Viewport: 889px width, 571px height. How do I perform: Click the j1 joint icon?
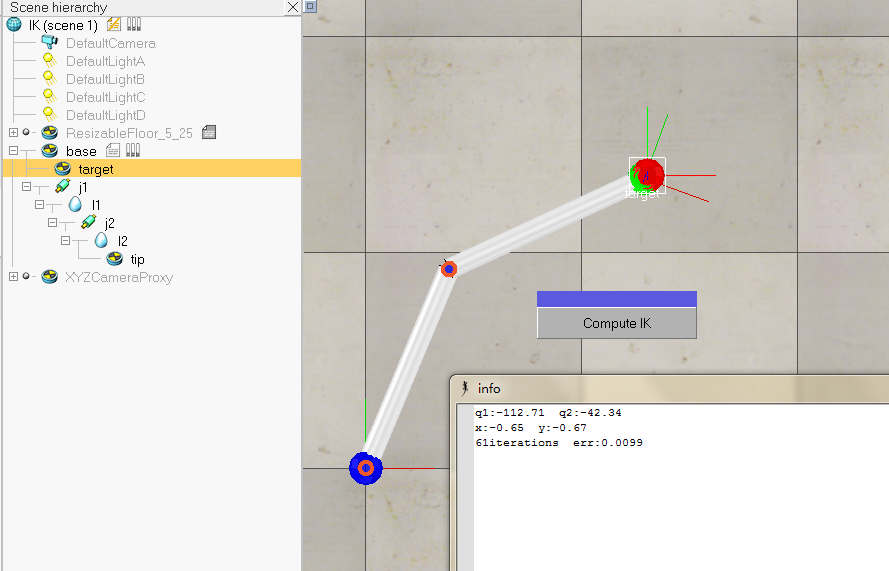coord(62,187)
